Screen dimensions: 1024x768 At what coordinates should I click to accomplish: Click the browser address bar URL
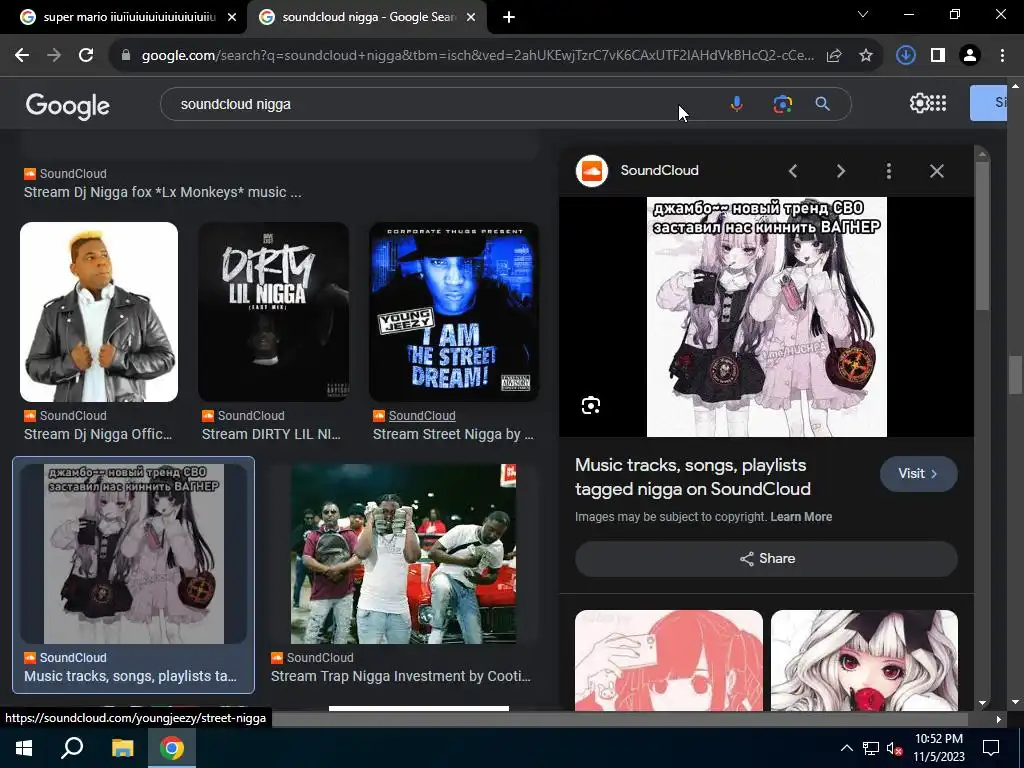(477, 56)
